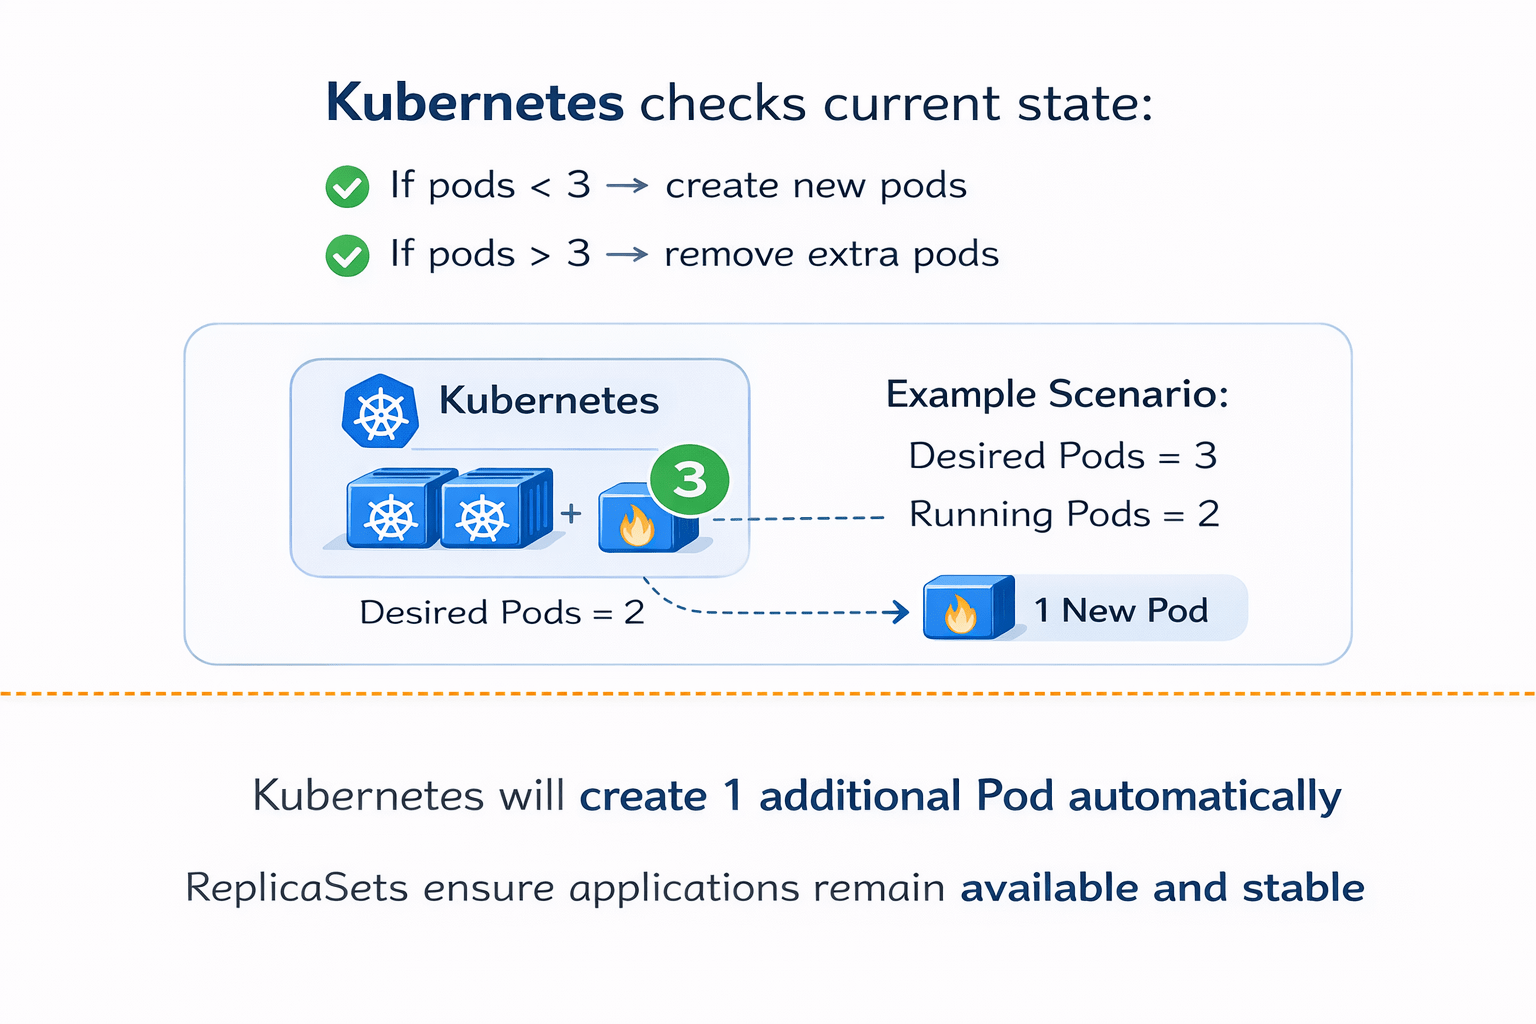Click the 'ReplicaSets ensure applications remain' text
Viewport: 1536px width, 1024px height.
tap(565, 889)
